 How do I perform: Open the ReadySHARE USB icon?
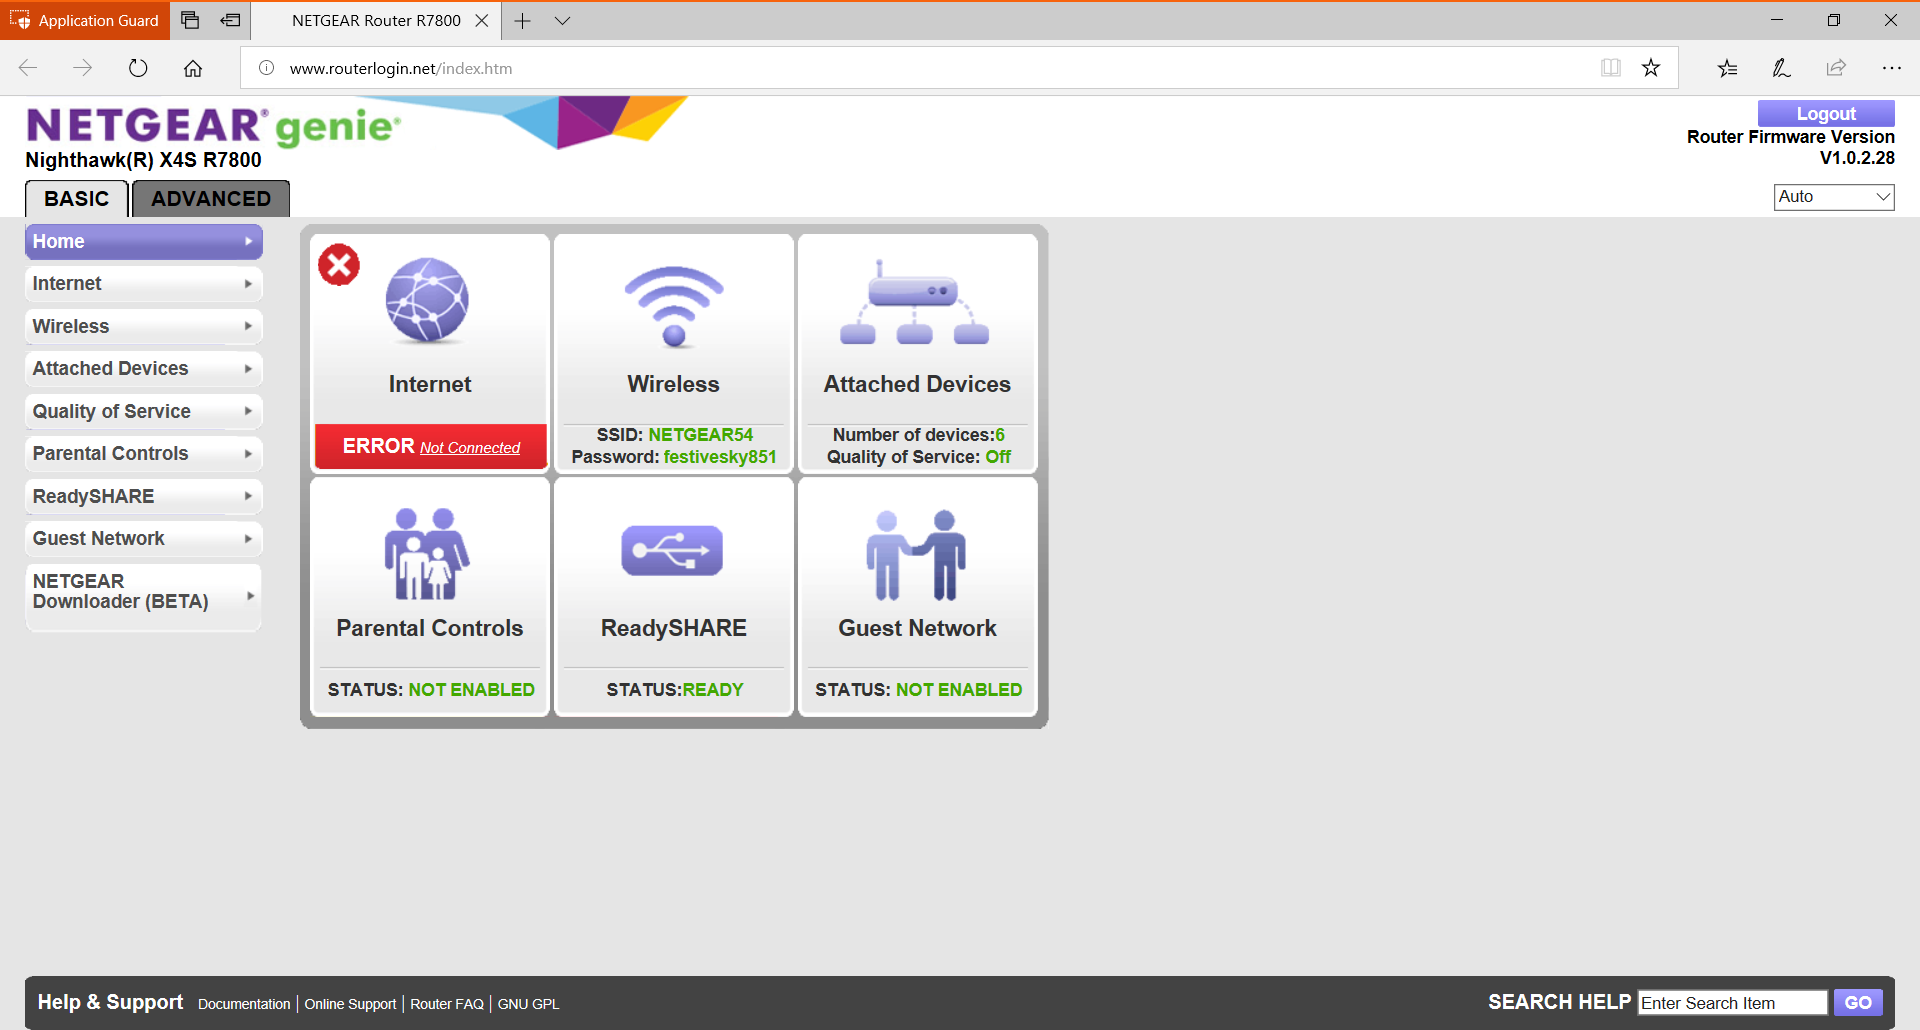point(672,550)
